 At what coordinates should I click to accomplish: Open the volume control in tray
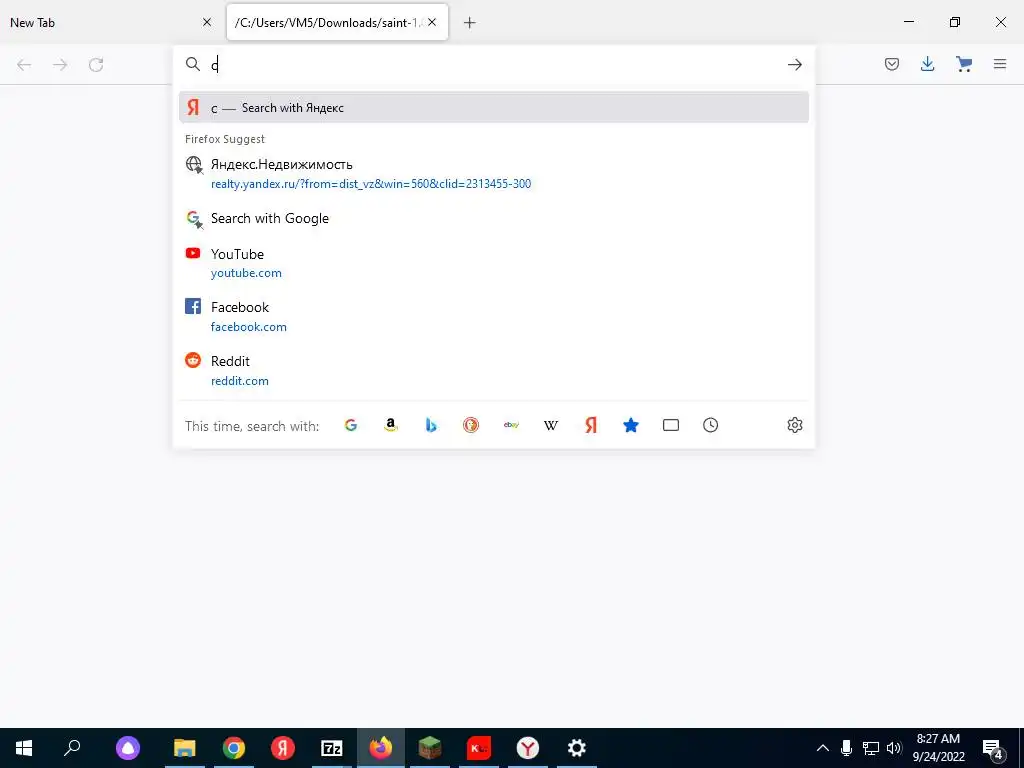[x=894, y=748]
